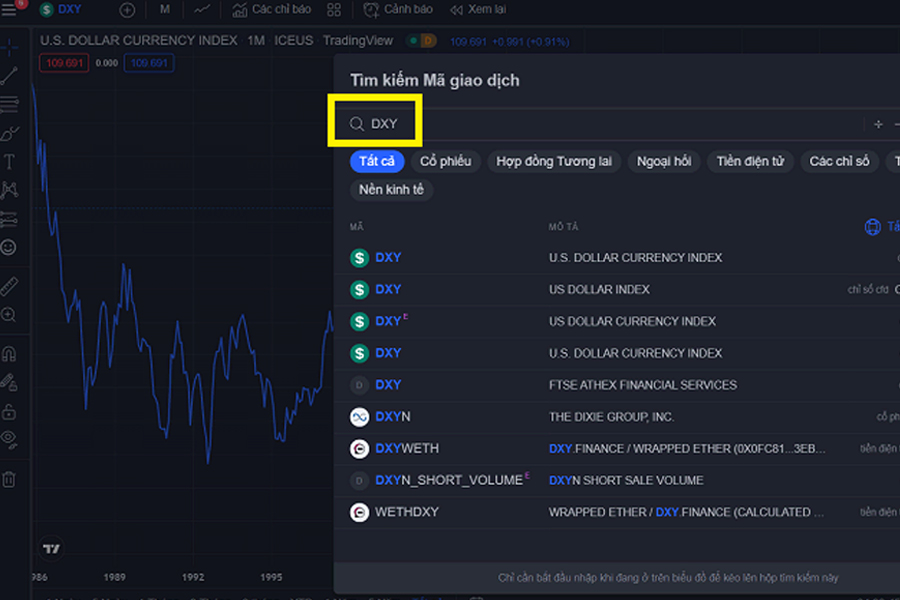Click the search magnifier icon
Image resolution: width=900 pixels, height=600 pixels.
[356, 124]
